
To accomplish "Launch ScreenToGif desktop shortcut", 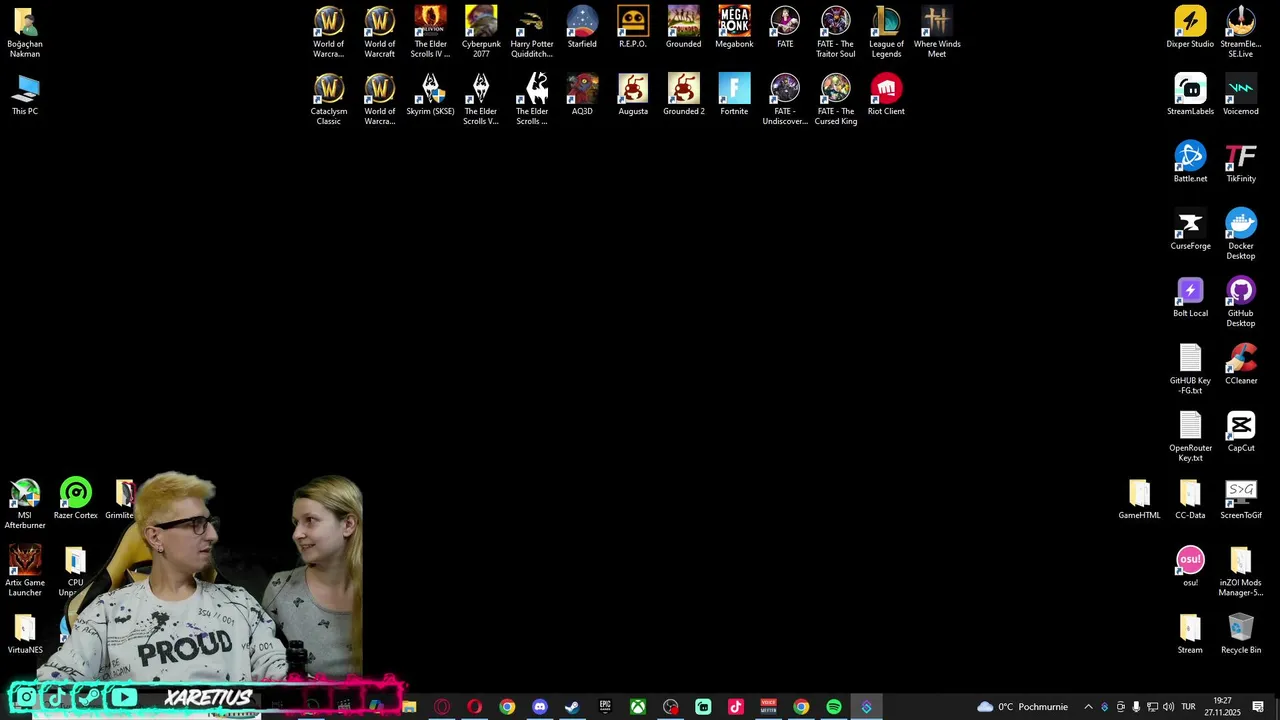I will coord(1241,498).
